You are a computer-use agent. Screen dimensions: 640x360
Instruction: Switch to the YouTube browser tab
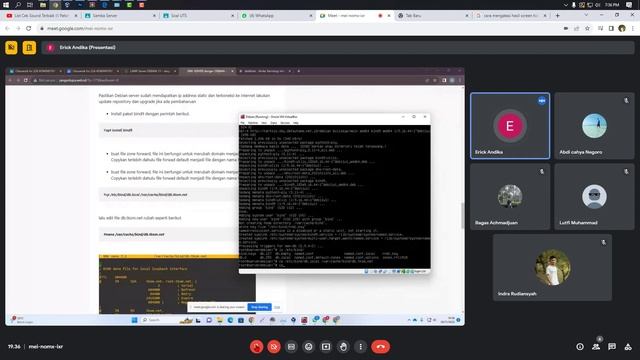coord(41,16)
